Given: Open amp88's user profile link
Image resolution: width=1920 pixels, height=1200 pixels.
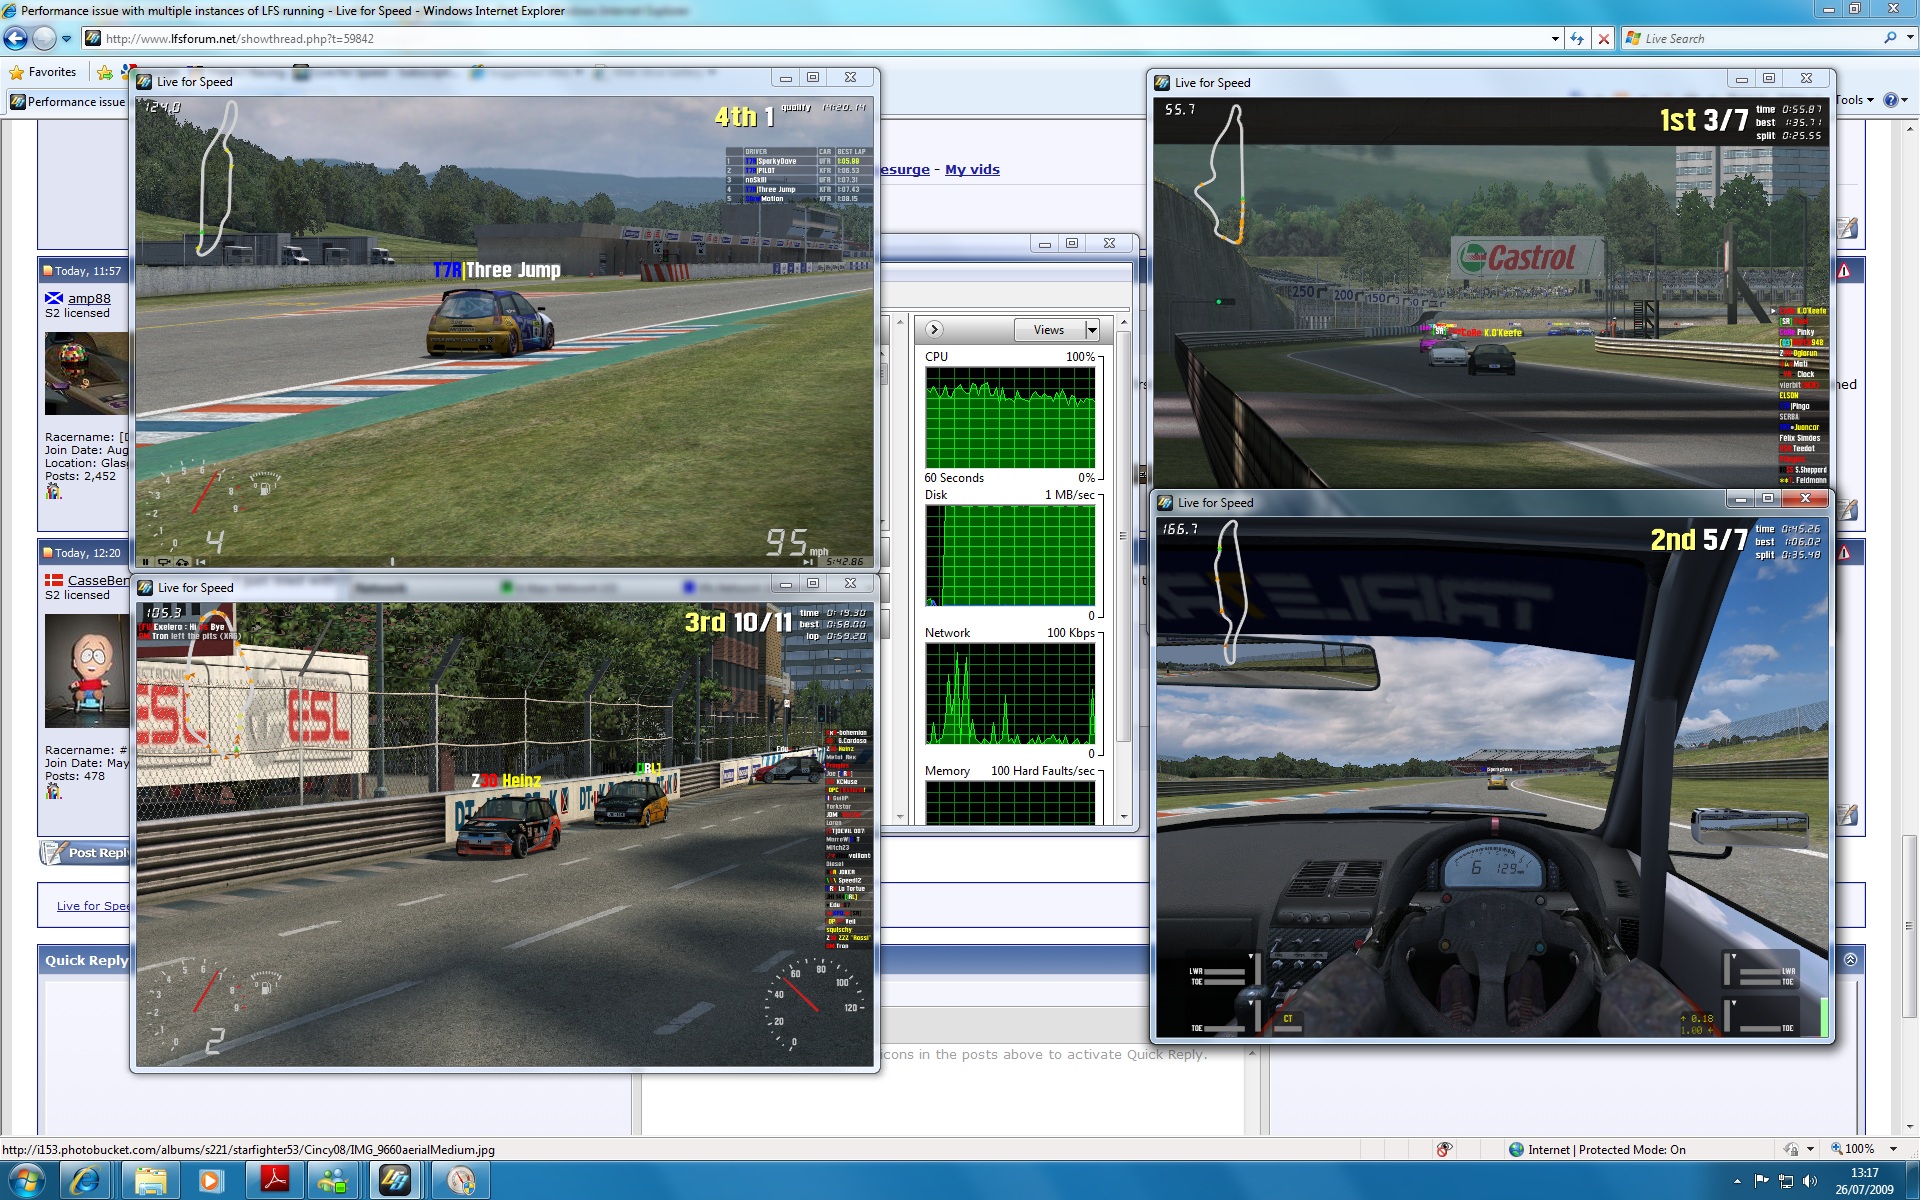Looking at the screenshot, I should click(89, 298).
